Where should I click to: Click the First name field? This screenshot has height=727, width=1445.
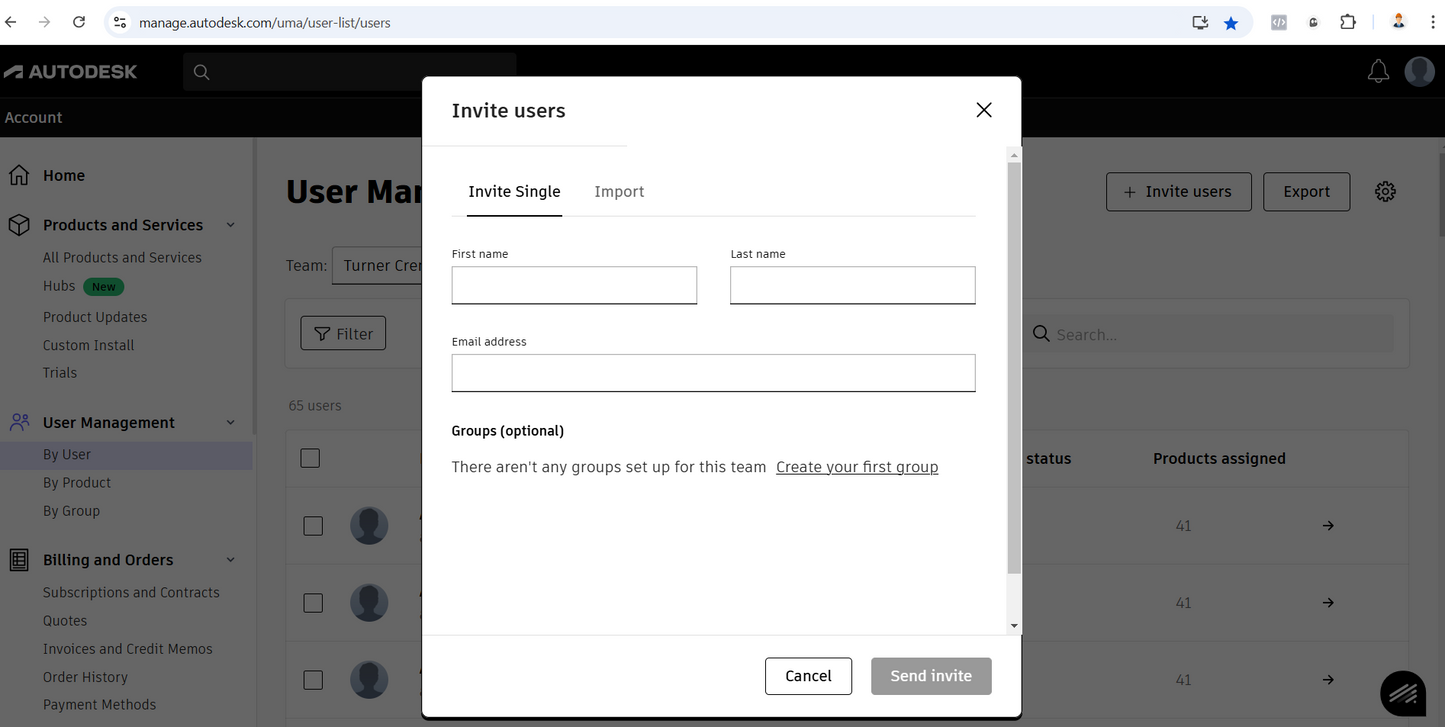574,285
